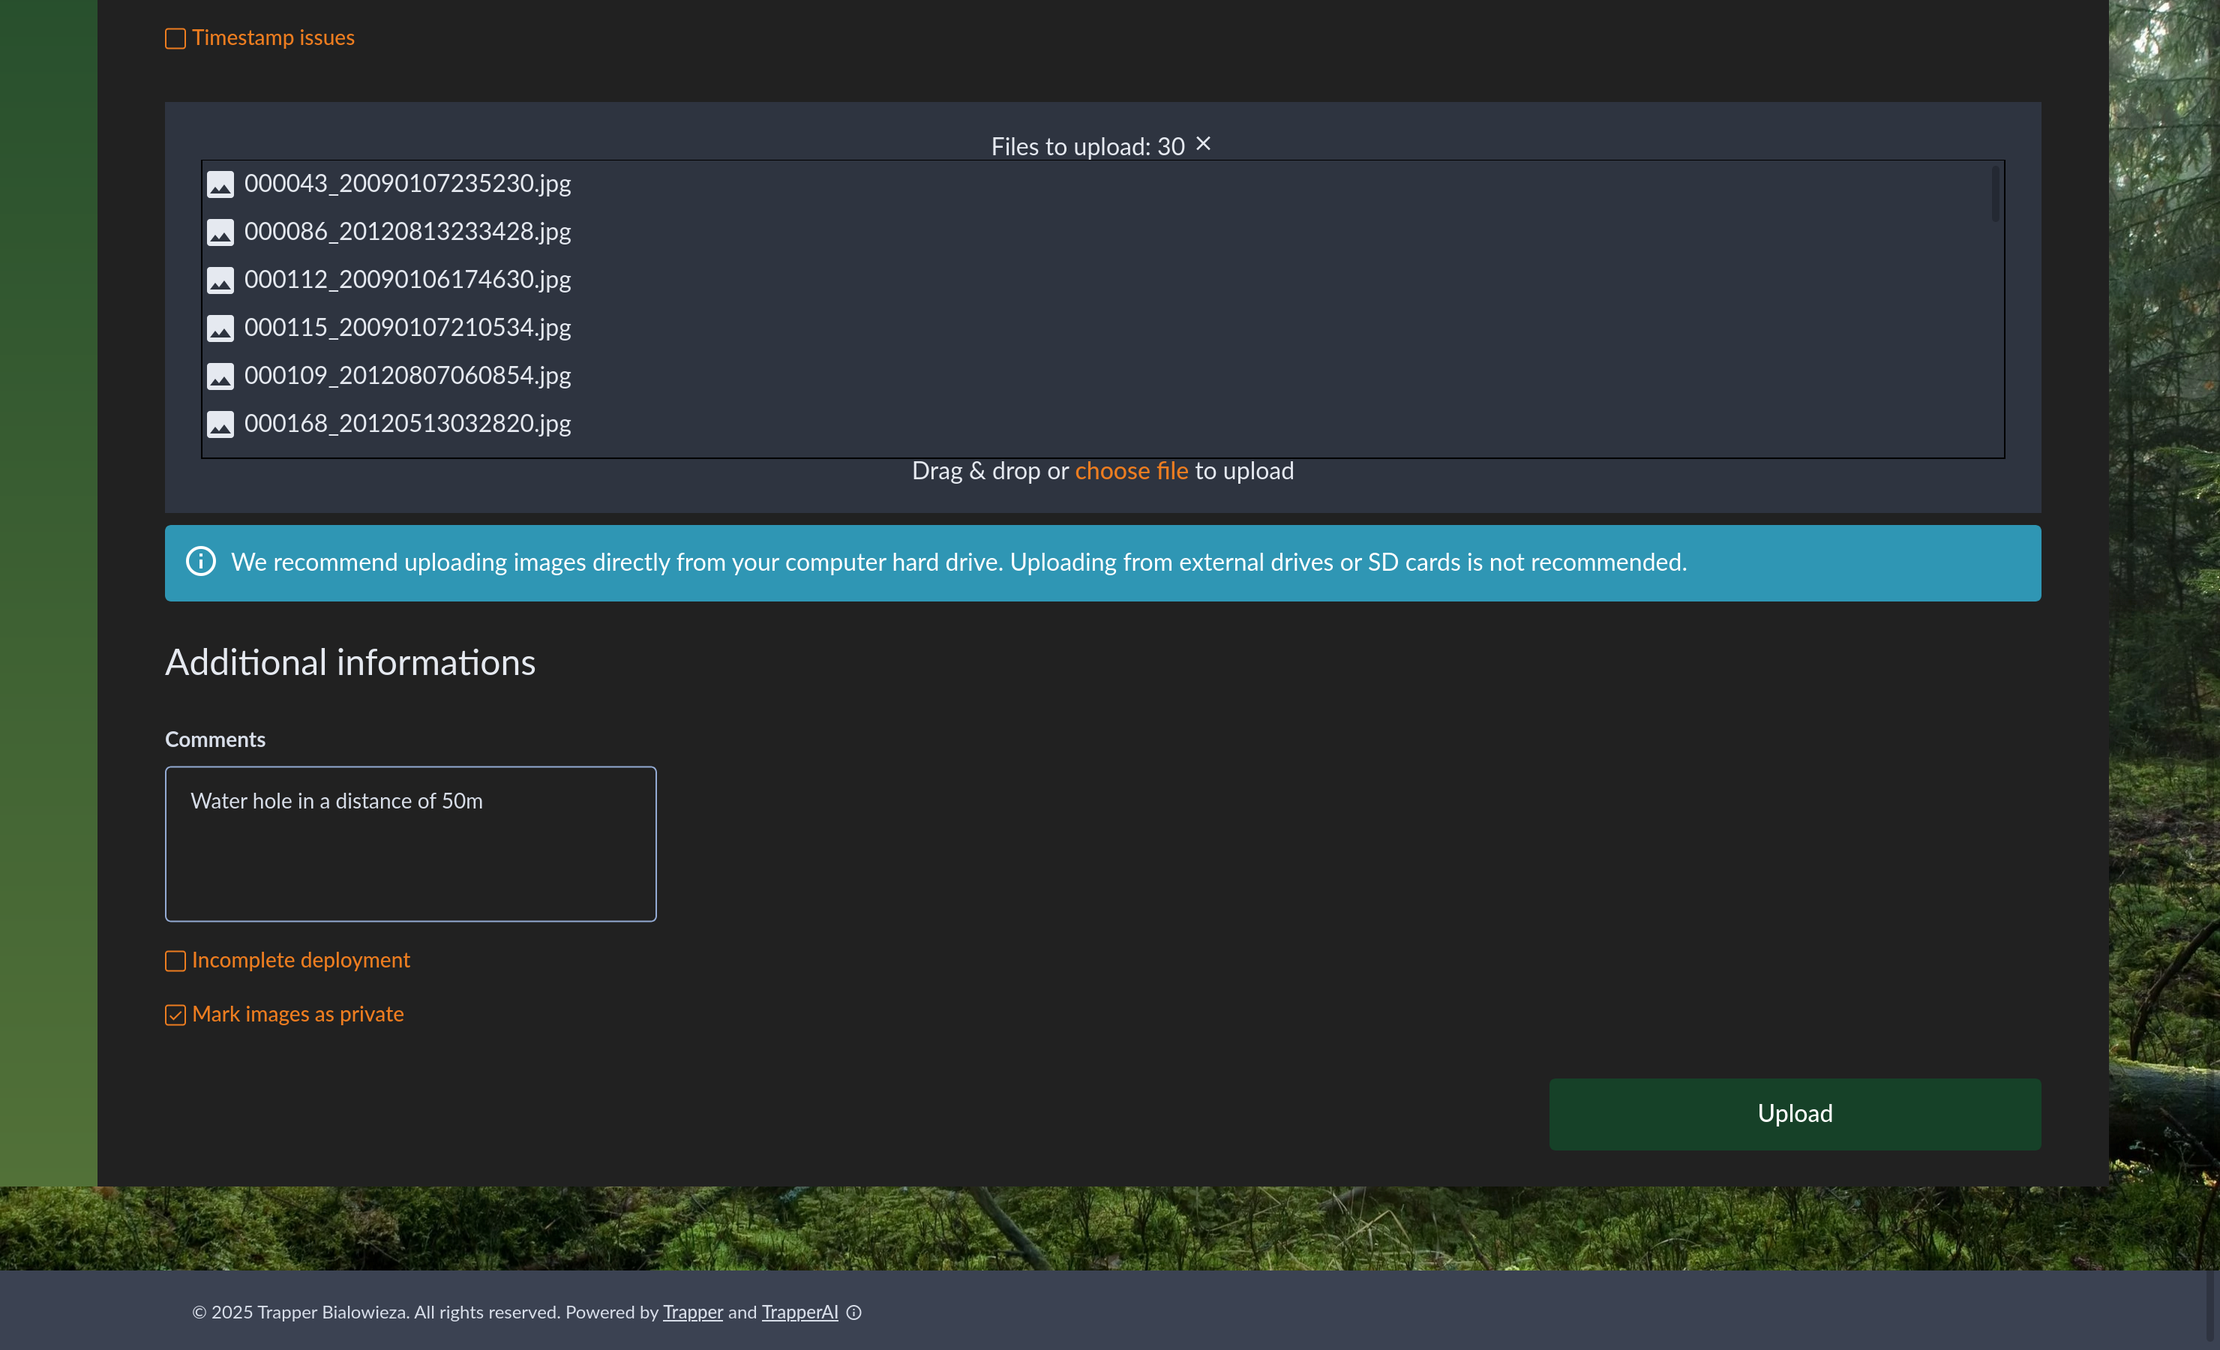This screenshot has width=2220, height=1350.
Task: Clear the files to upload list
Action: [x=1203, y=144]
